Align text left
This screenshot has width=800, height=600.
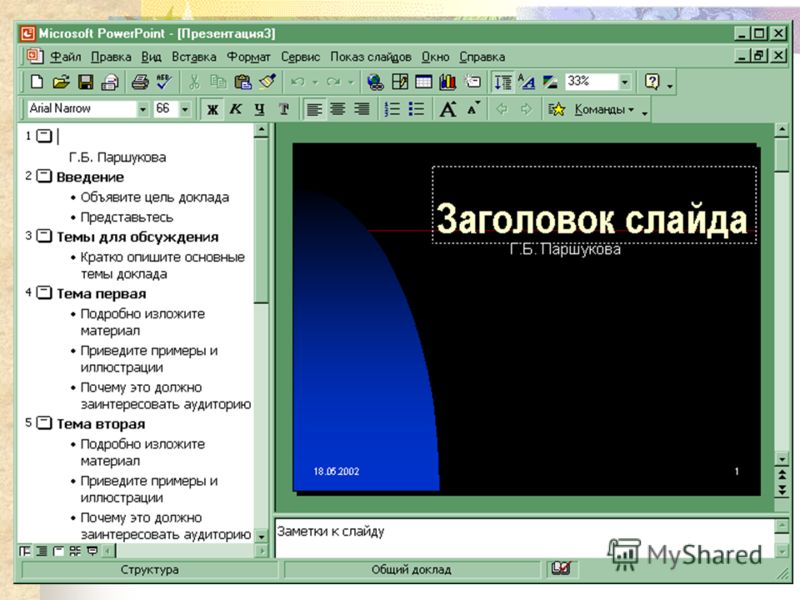click(314, 109)
